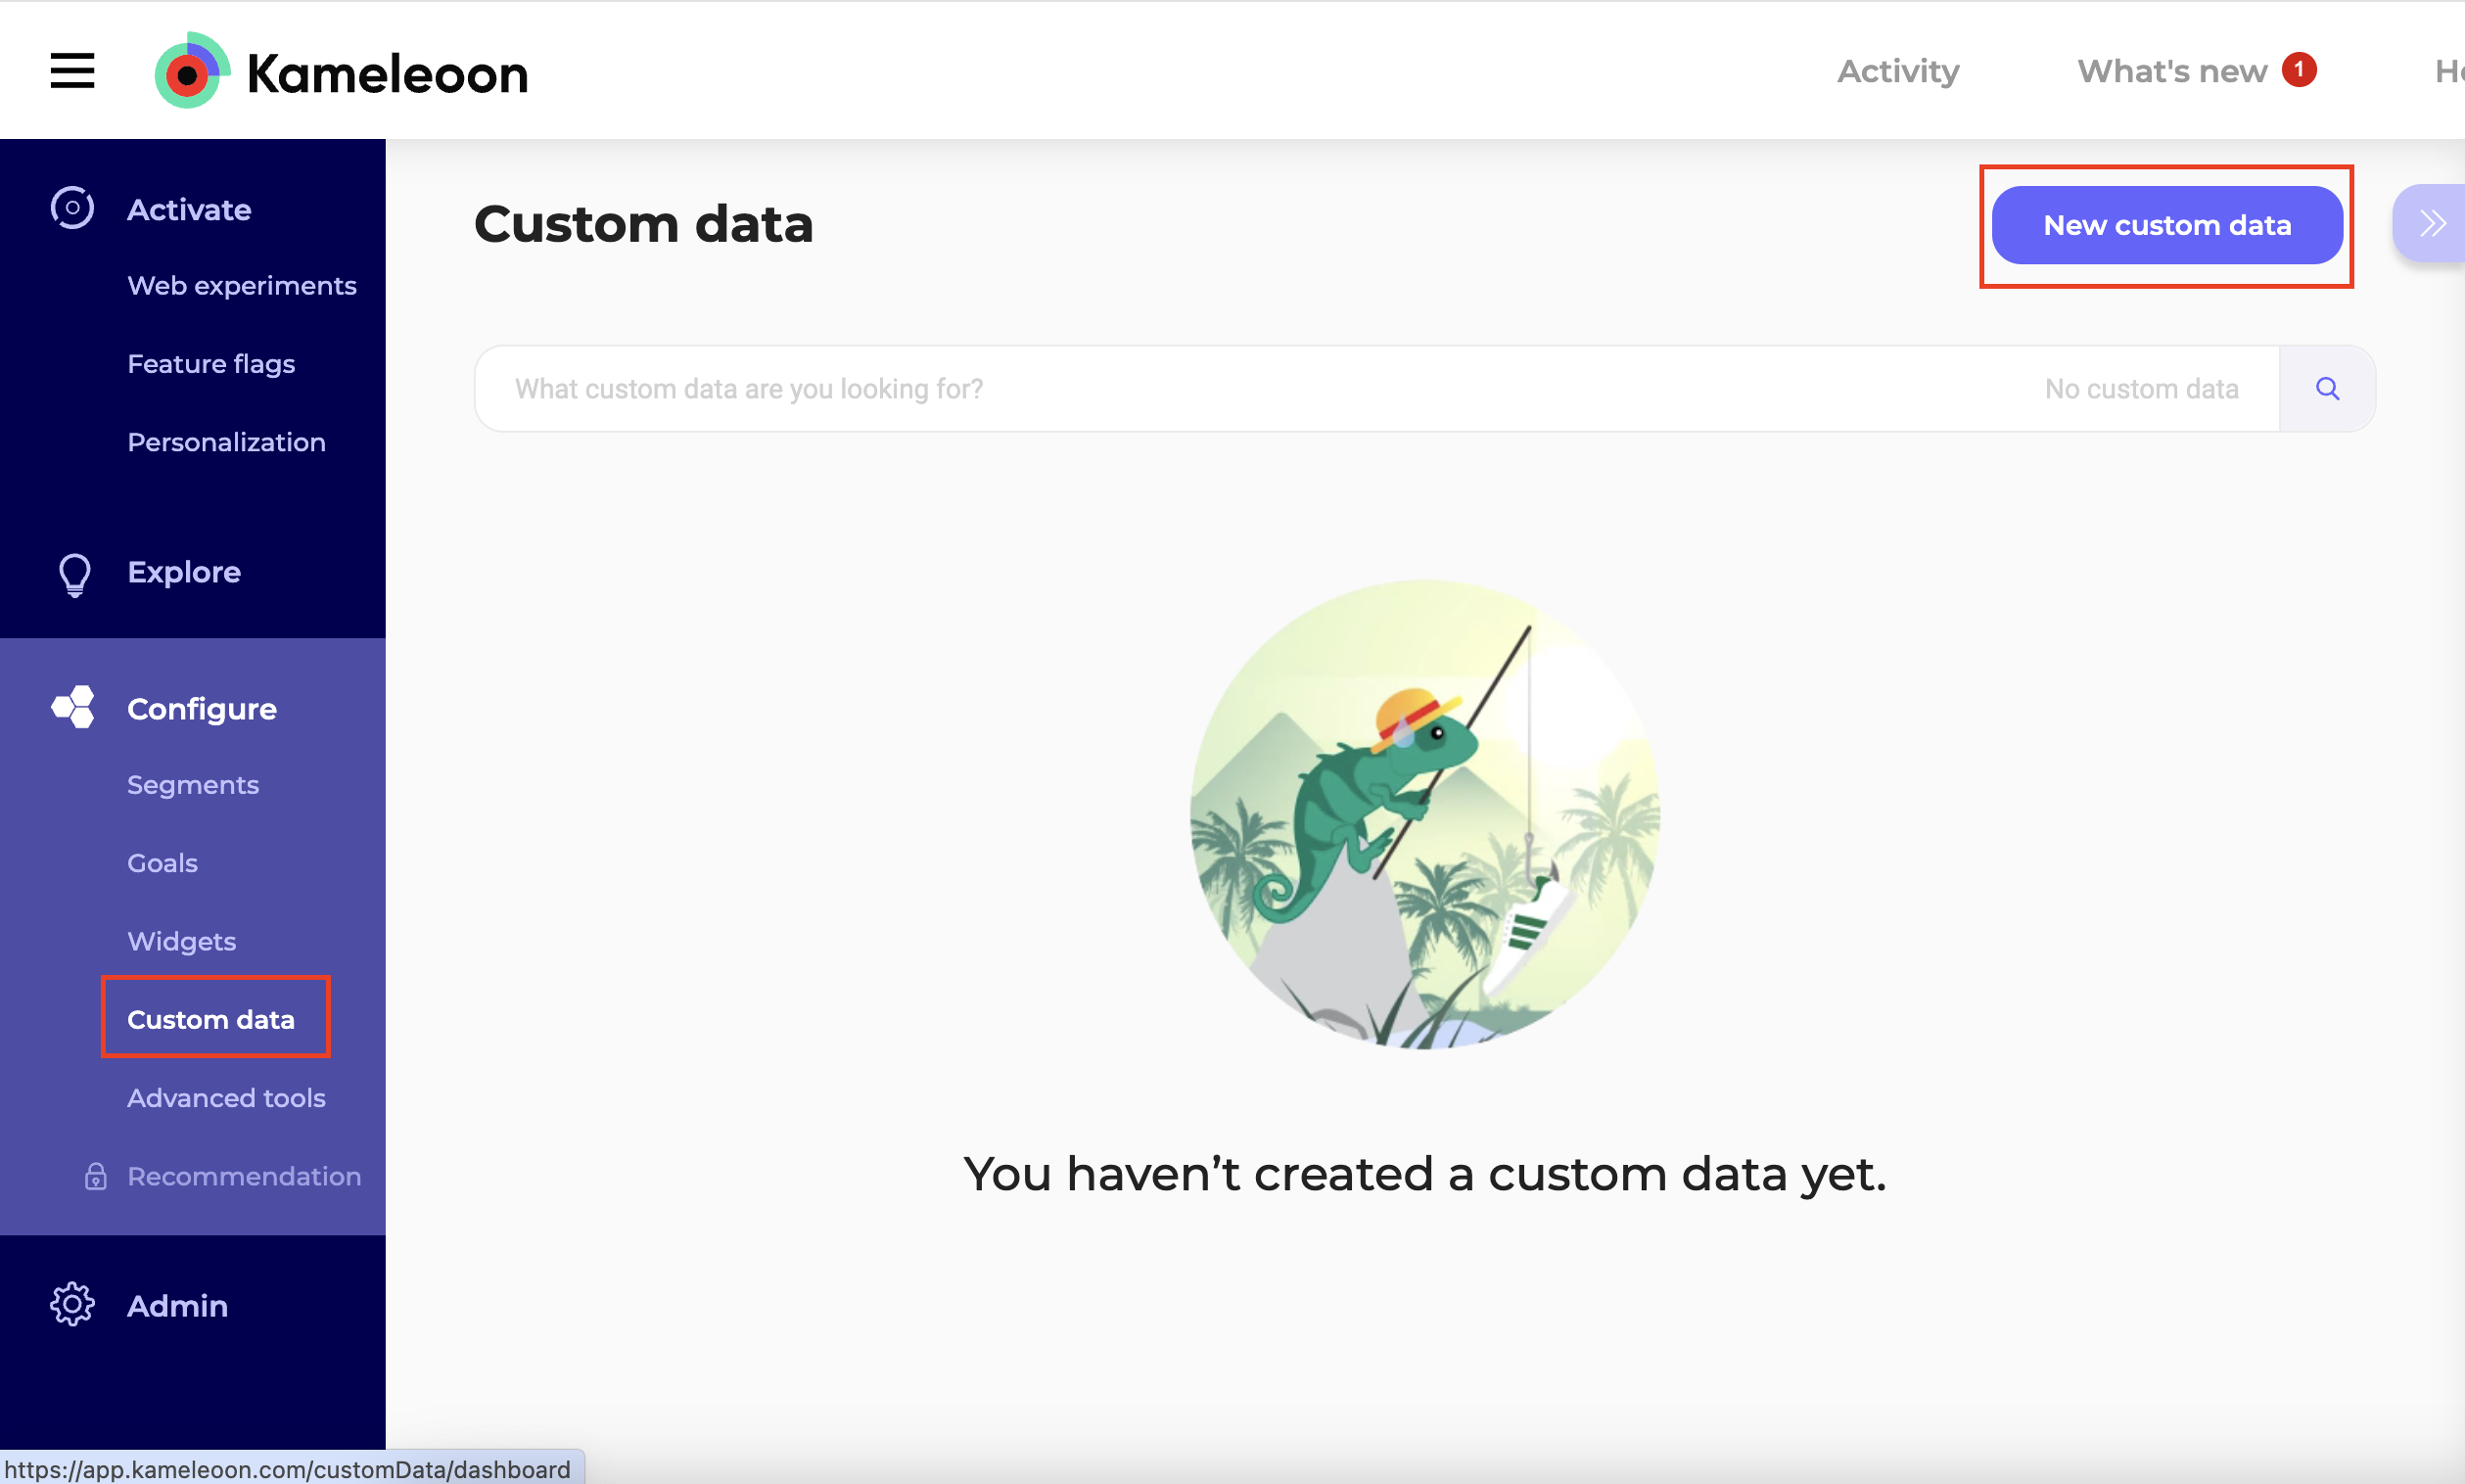Expand the side panel double-chevron
2465x1484 pixels.
pyautogui.click(x=2432, y=223)
